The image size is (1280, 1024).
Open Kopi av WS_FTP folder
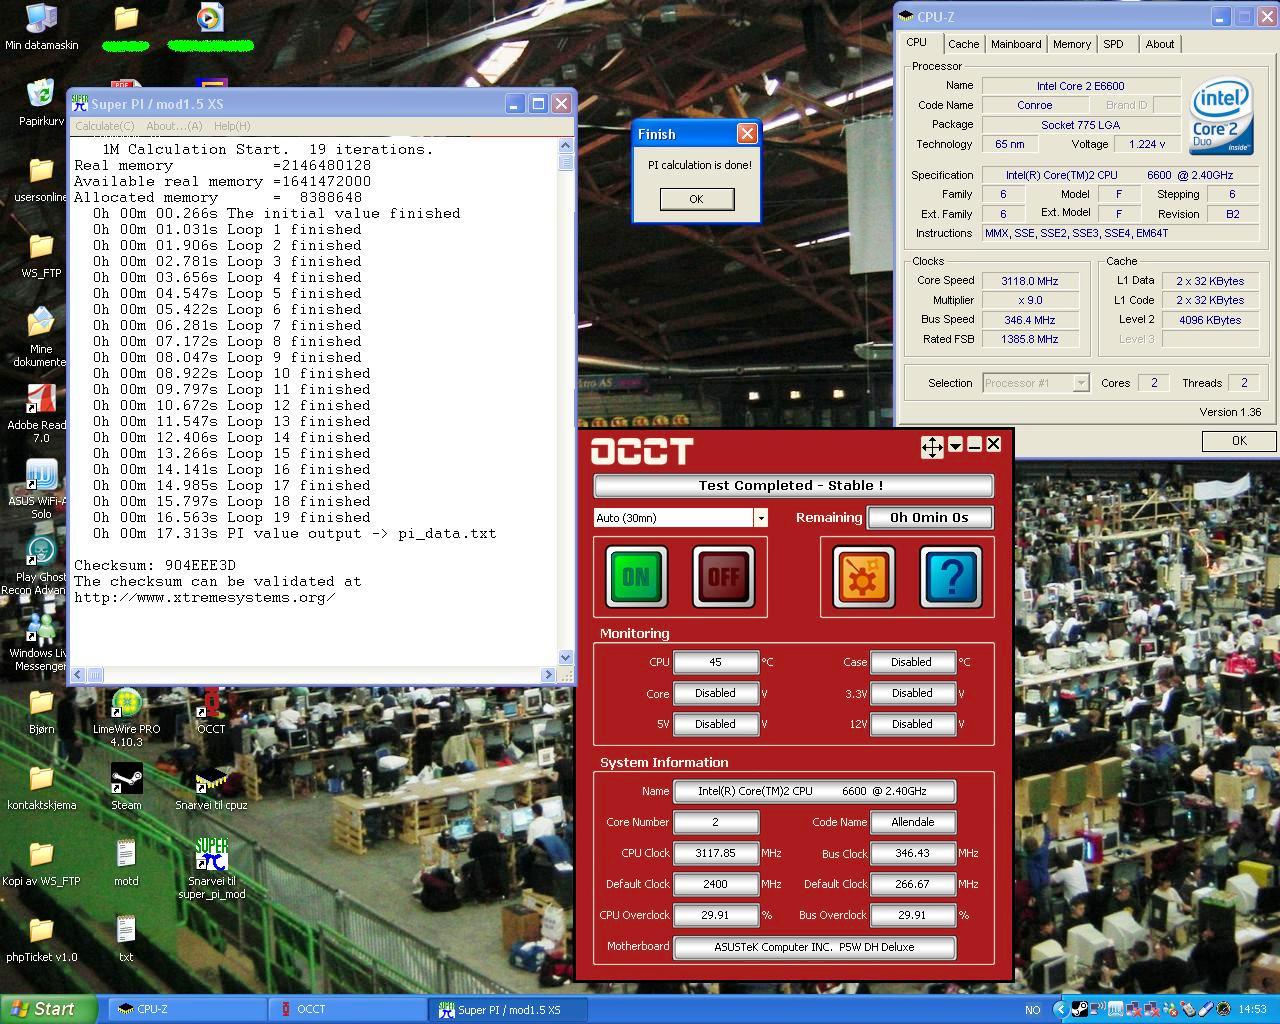tap(41, 863)
